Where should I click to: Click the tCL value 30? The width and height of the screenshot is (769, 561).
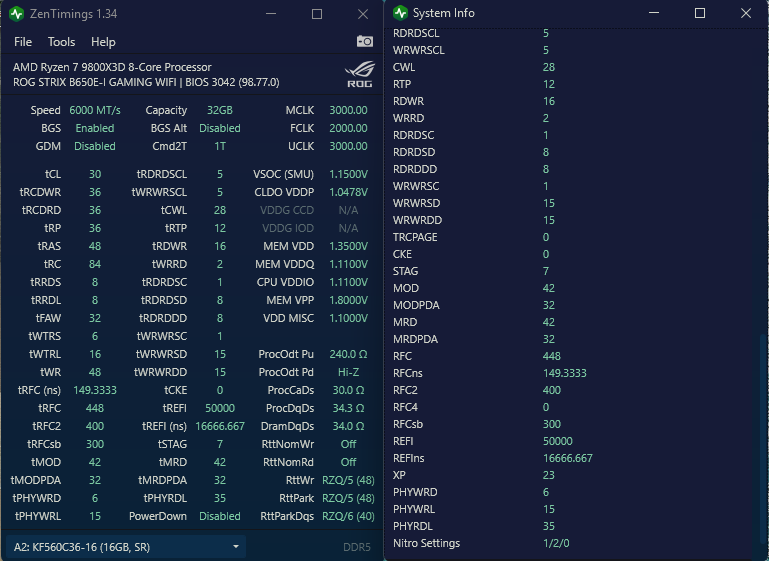95,174
